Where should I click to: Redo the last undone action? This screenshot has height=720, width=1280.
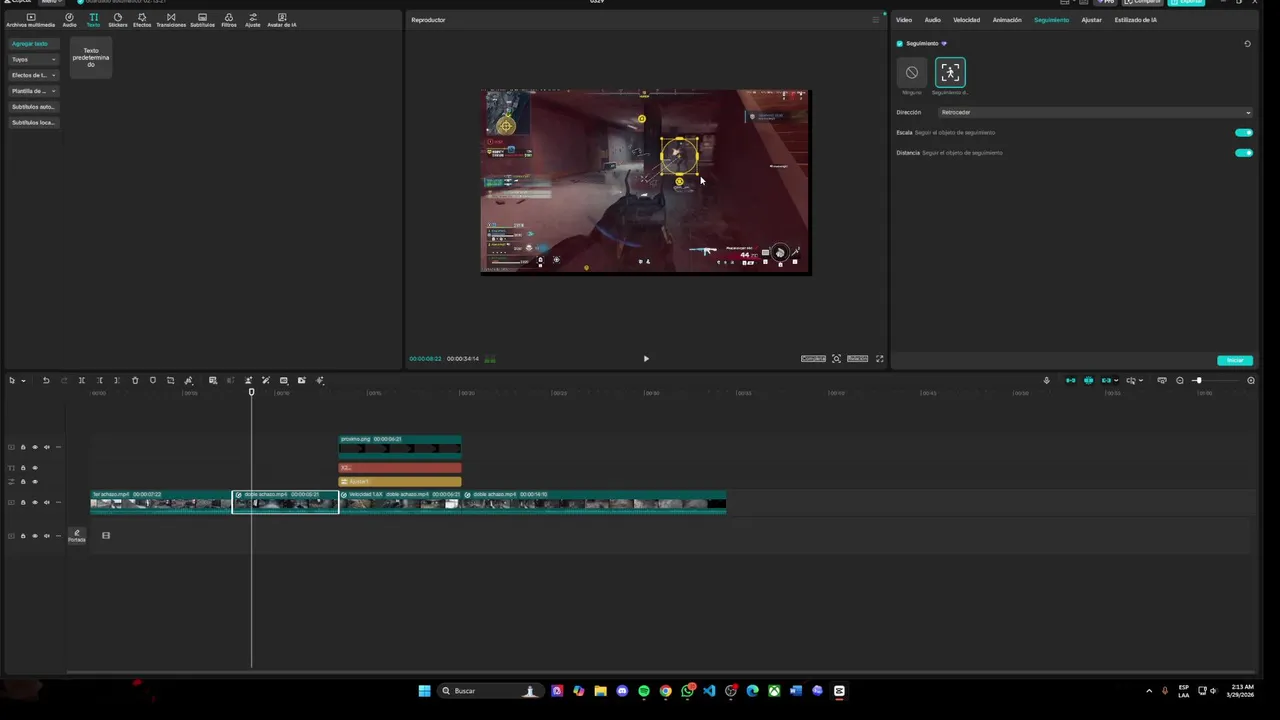pyautogui.click(x=64, y=380)
